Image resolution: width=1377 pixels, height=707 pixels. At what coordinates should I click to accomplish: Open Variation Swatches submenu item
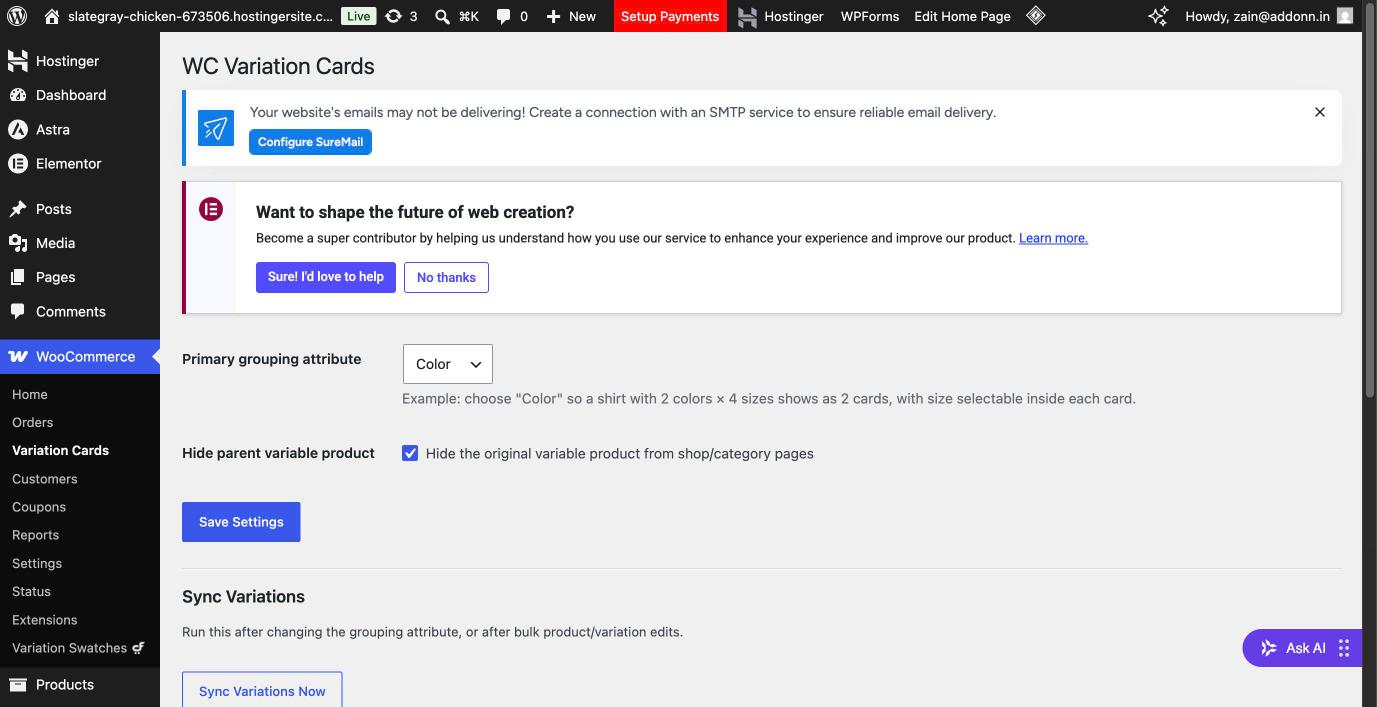79,648
